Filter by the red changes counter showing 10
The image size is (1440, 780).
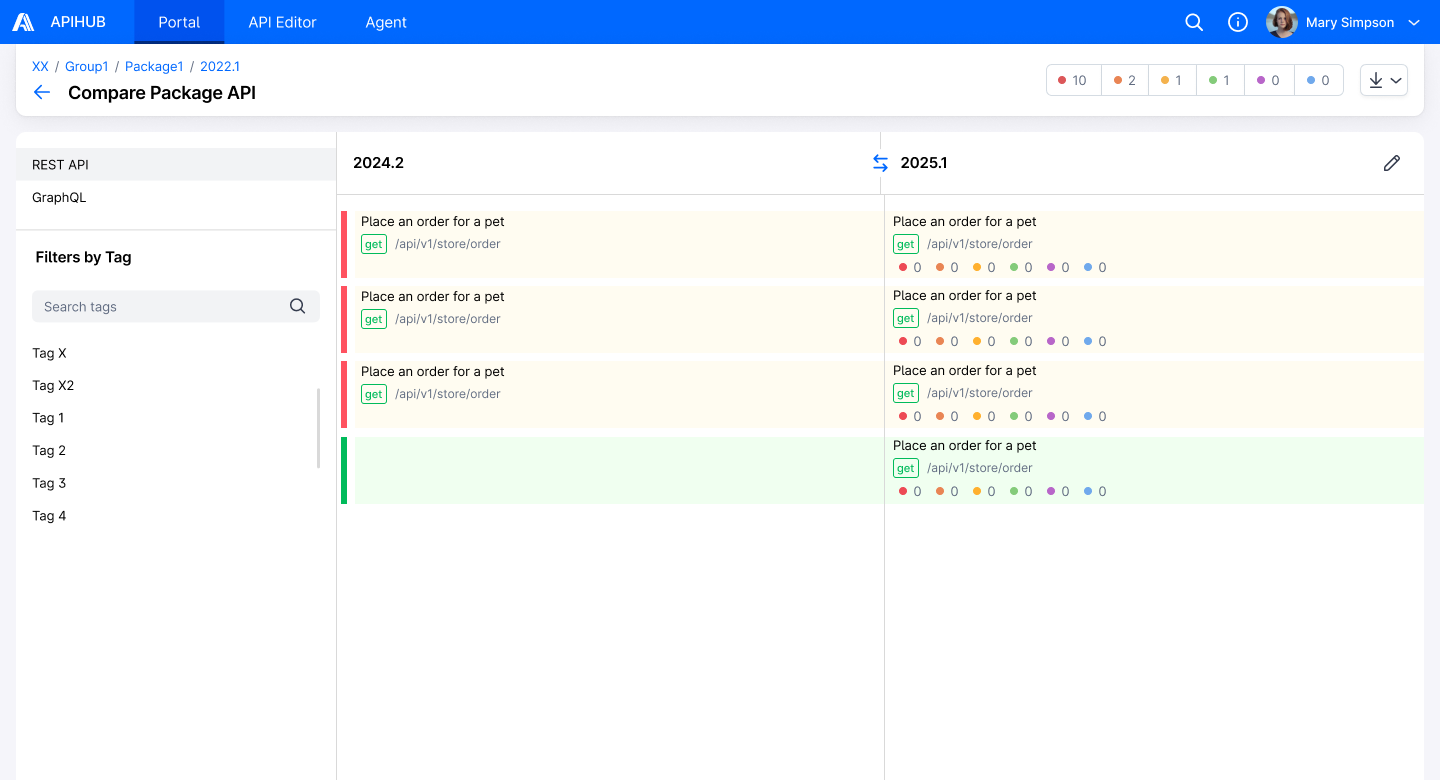tap(1073, 80)
